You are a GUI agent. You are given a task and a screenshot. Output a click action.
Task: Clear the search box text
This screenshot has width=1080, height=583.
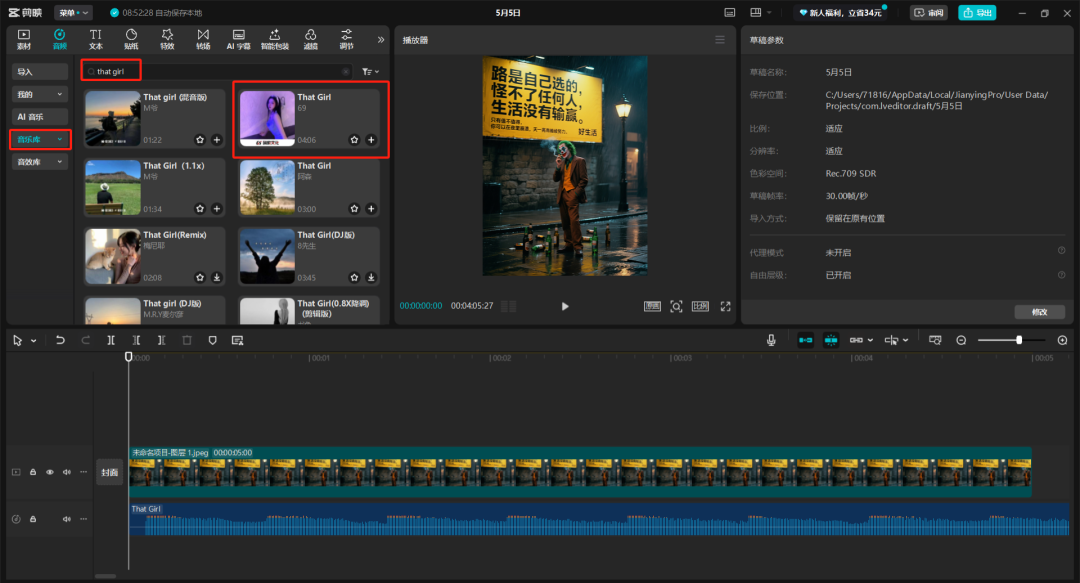point(346,72)
